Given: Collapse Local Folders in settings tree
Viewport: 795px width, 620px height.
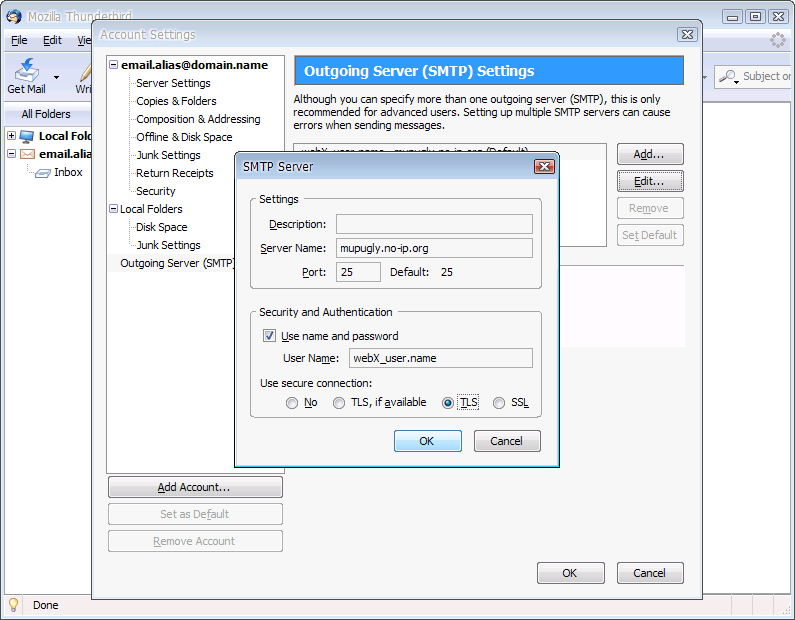Looking at the screenshot, I should coord(113,209).
